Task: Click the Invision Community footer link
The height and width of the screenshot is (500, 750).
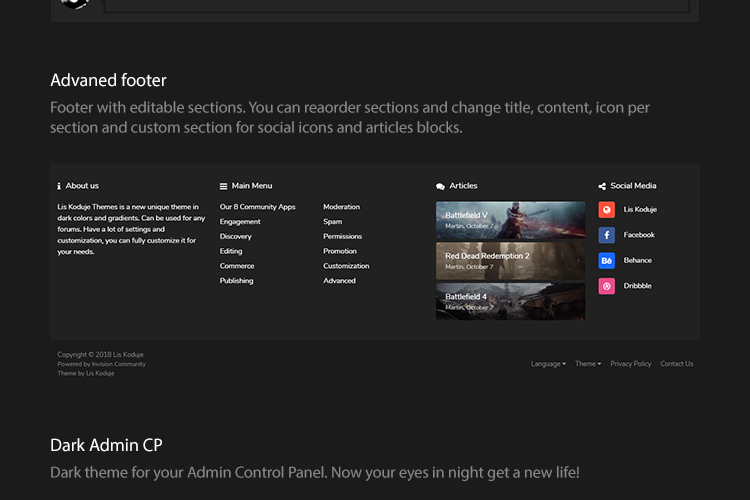Action: (116, 364)
